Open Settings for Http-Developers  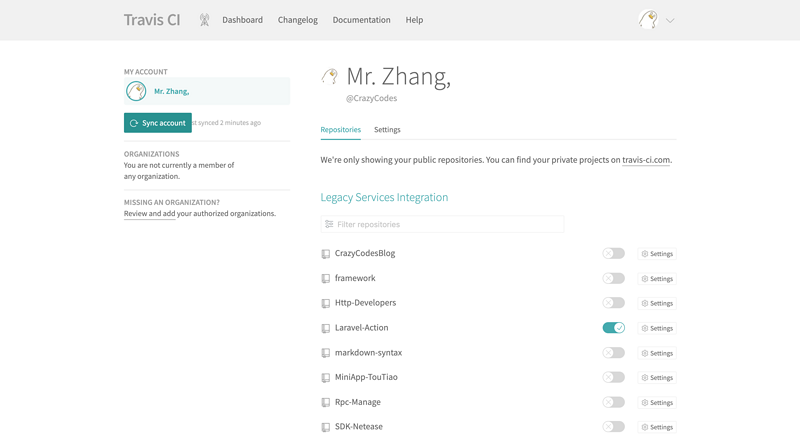point(657,303)
